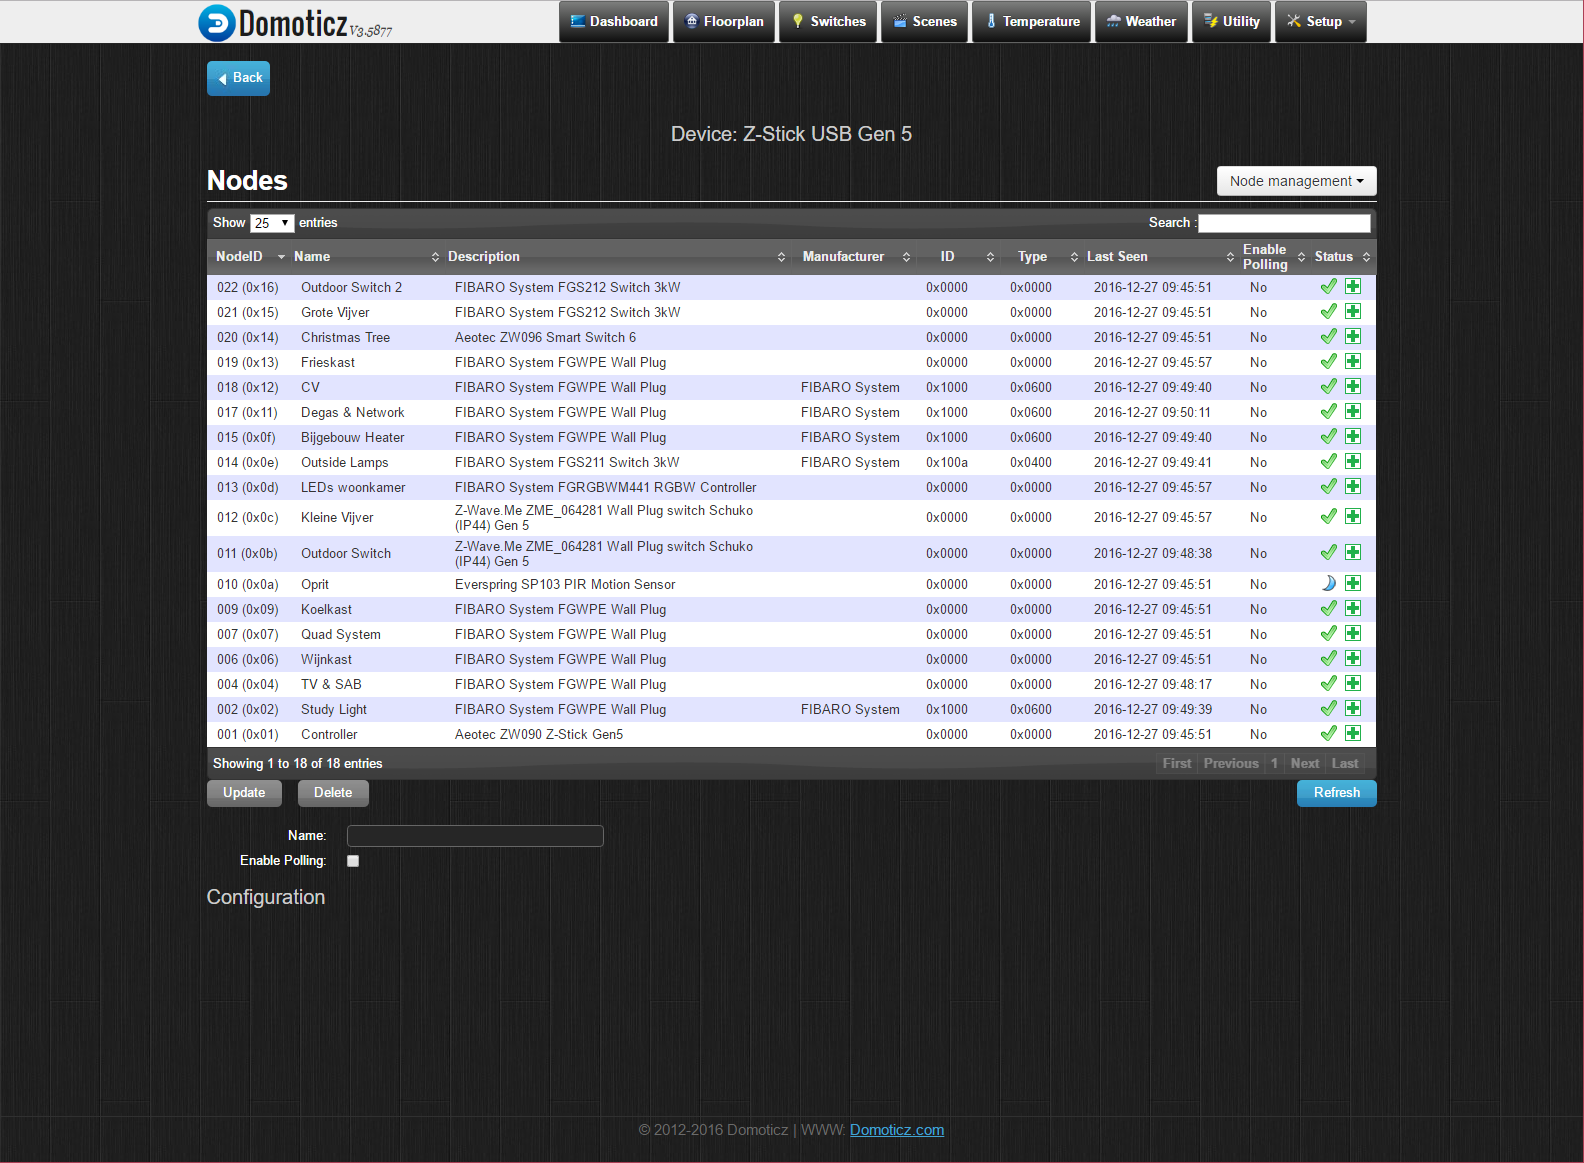This screenshot has width=1584, height=1163.
Task: Click green plus icon for TV & SAB
Action: click(x=1353, y=683)
